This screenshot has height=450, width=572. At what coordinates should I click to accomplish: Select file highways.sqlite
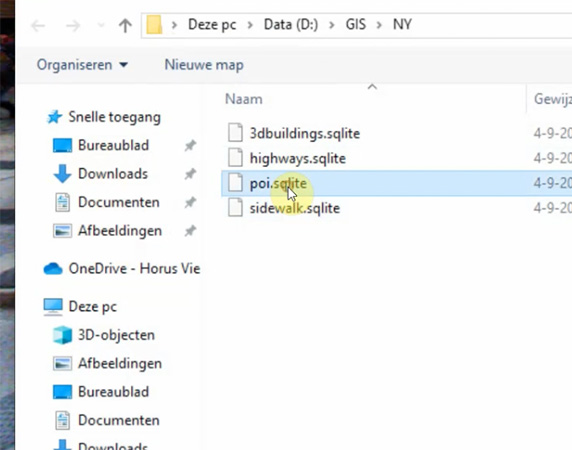[x=298, y=158]
